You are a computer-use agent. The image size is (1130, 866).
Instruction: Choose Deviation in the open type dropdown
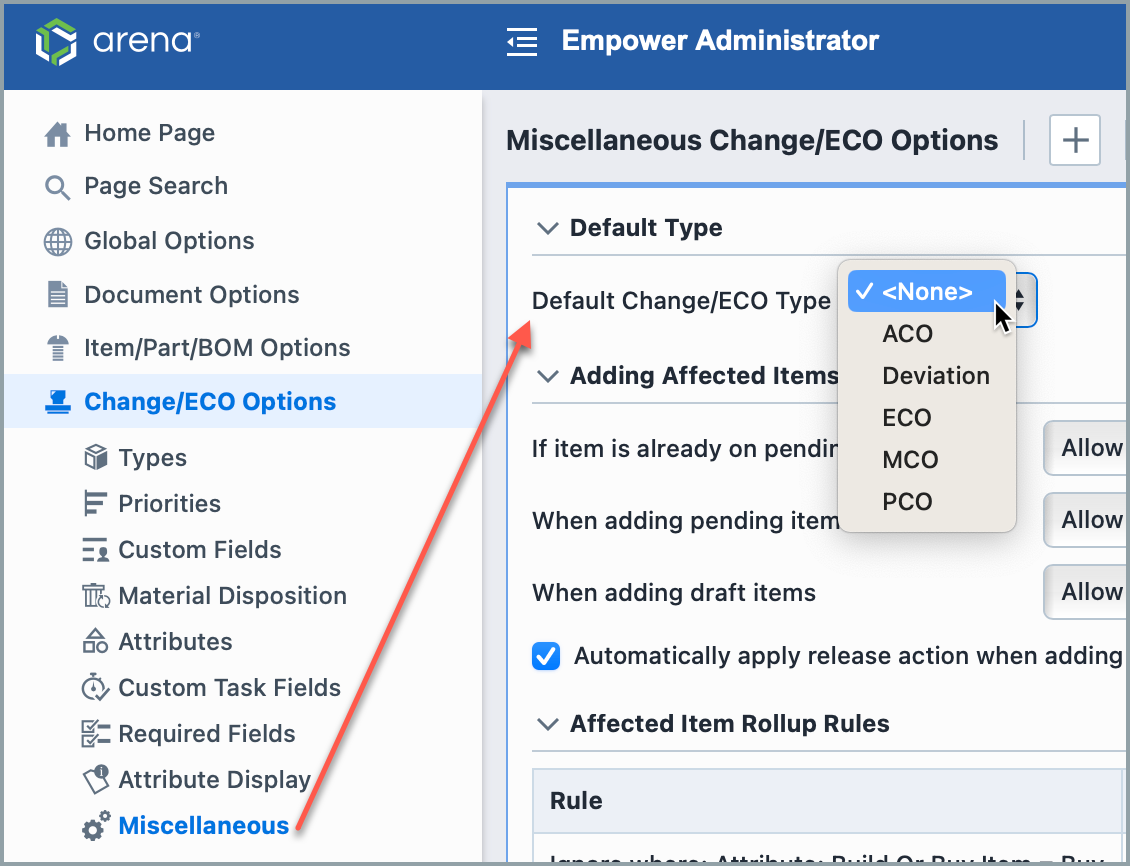[x=935, y=375]
